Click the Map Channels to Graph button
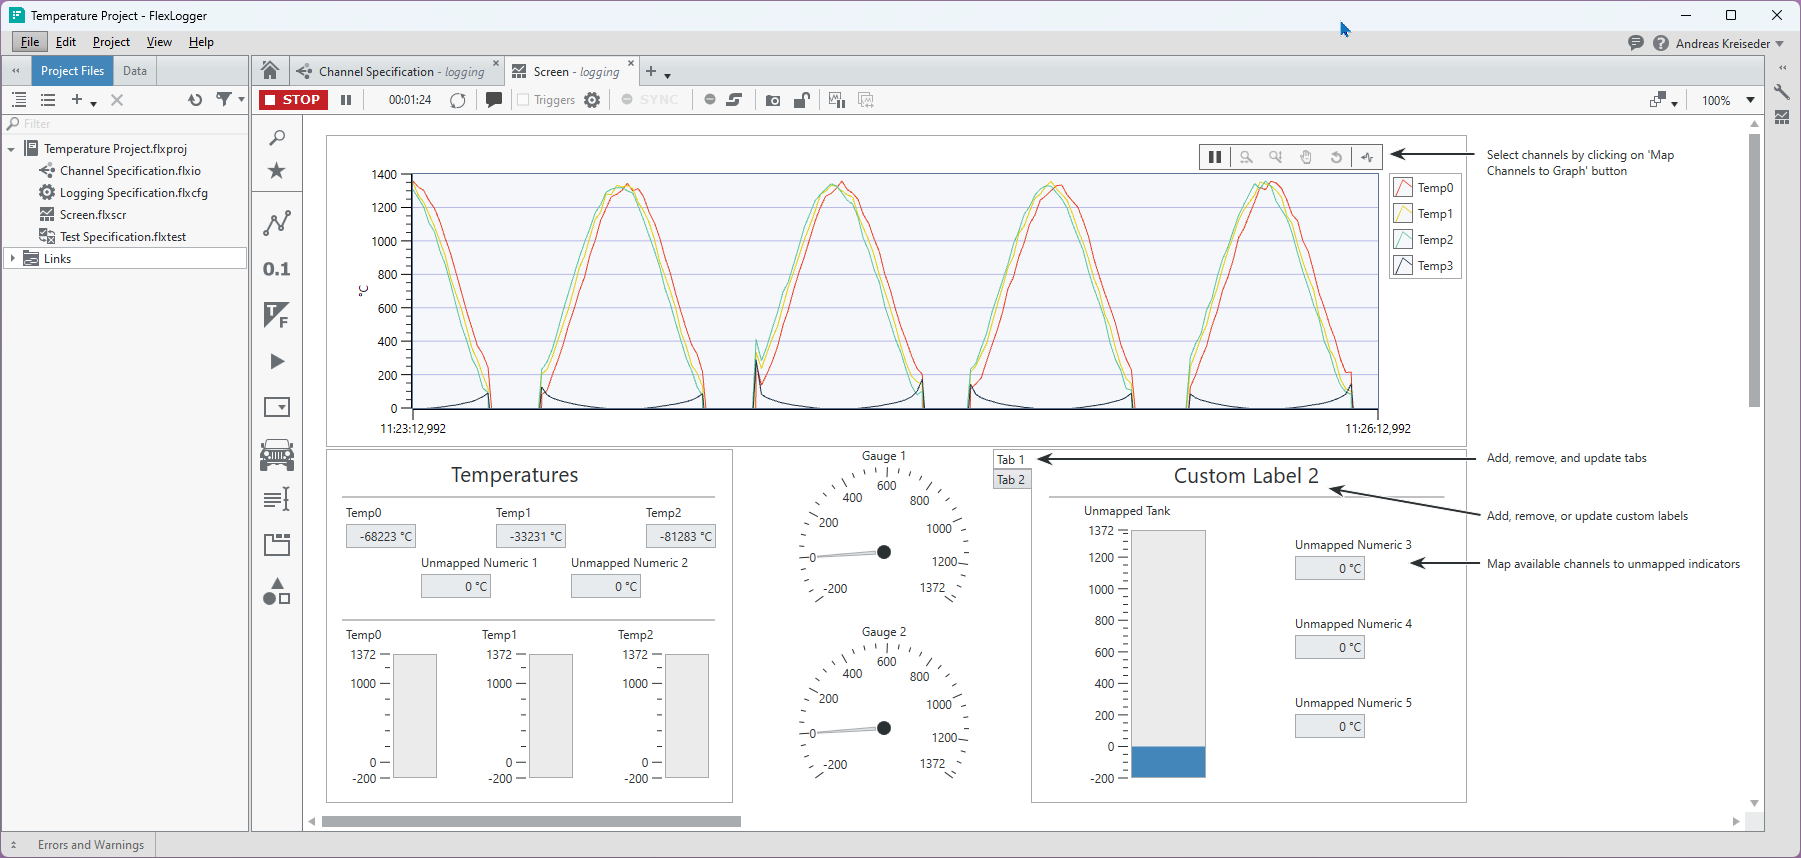The width and height of the screenshot is (1801, 858). tap(1367, 157)
